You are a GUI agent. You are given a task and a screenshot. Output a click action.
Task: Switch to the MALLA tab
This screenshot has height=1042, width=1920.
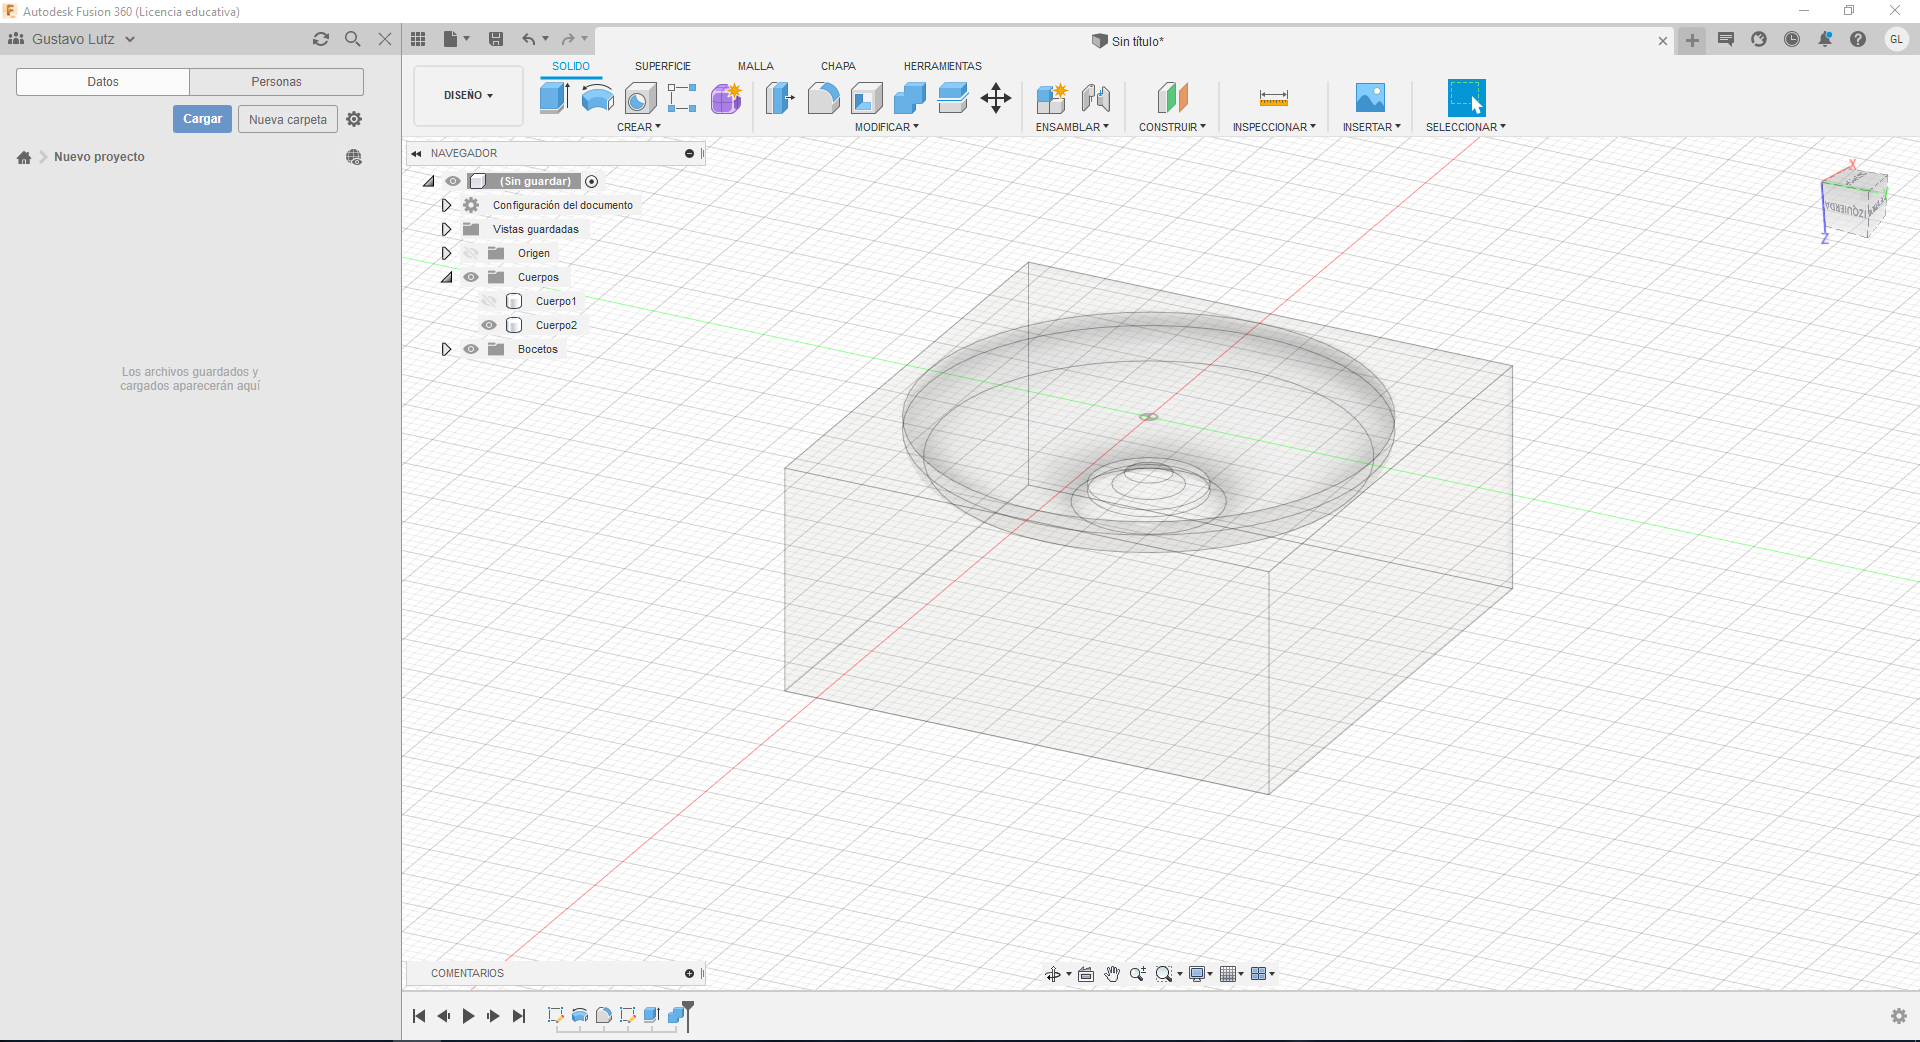[x=756, y=66]
